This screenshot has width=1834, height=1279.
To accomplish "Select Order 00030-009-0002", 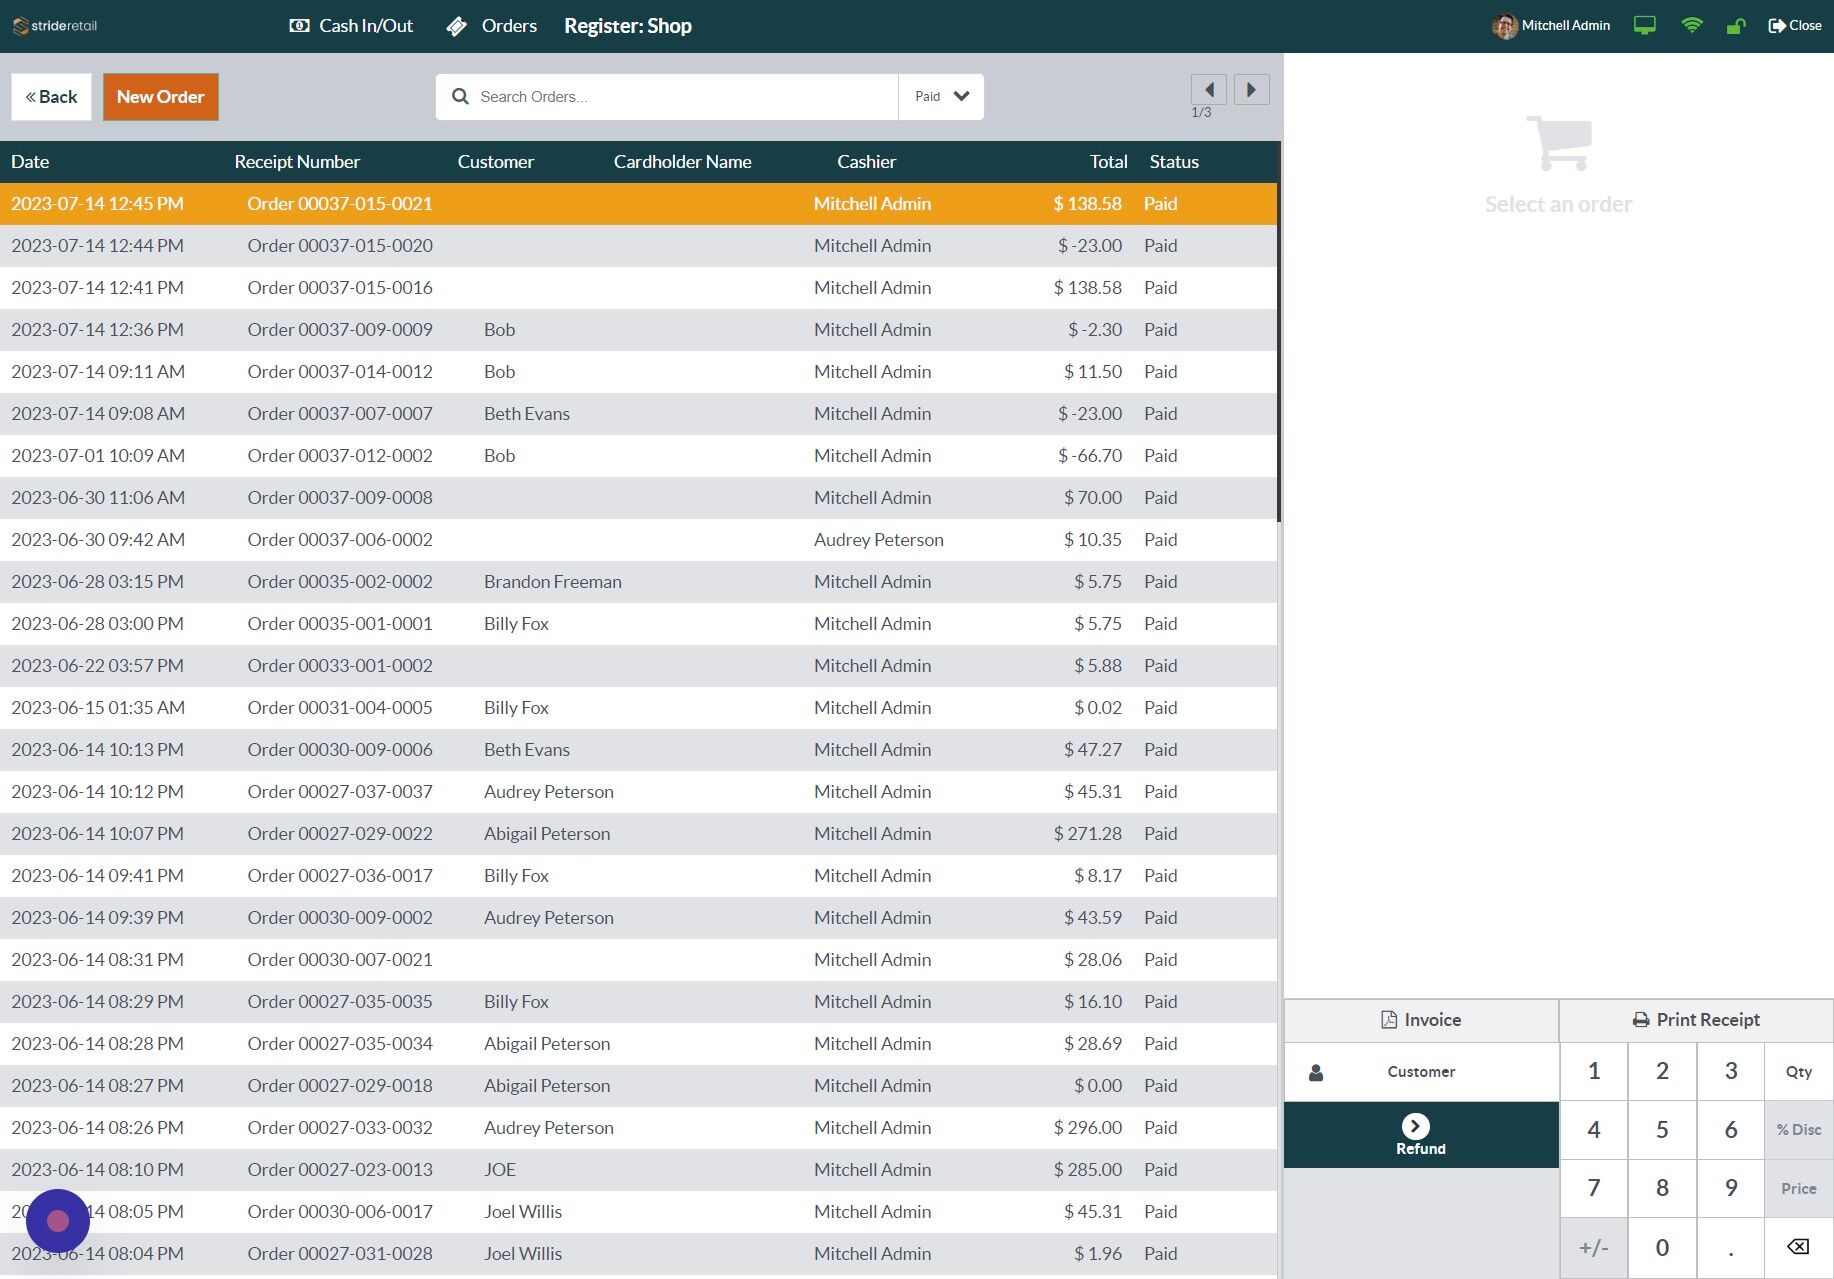I will coord(638,918).
